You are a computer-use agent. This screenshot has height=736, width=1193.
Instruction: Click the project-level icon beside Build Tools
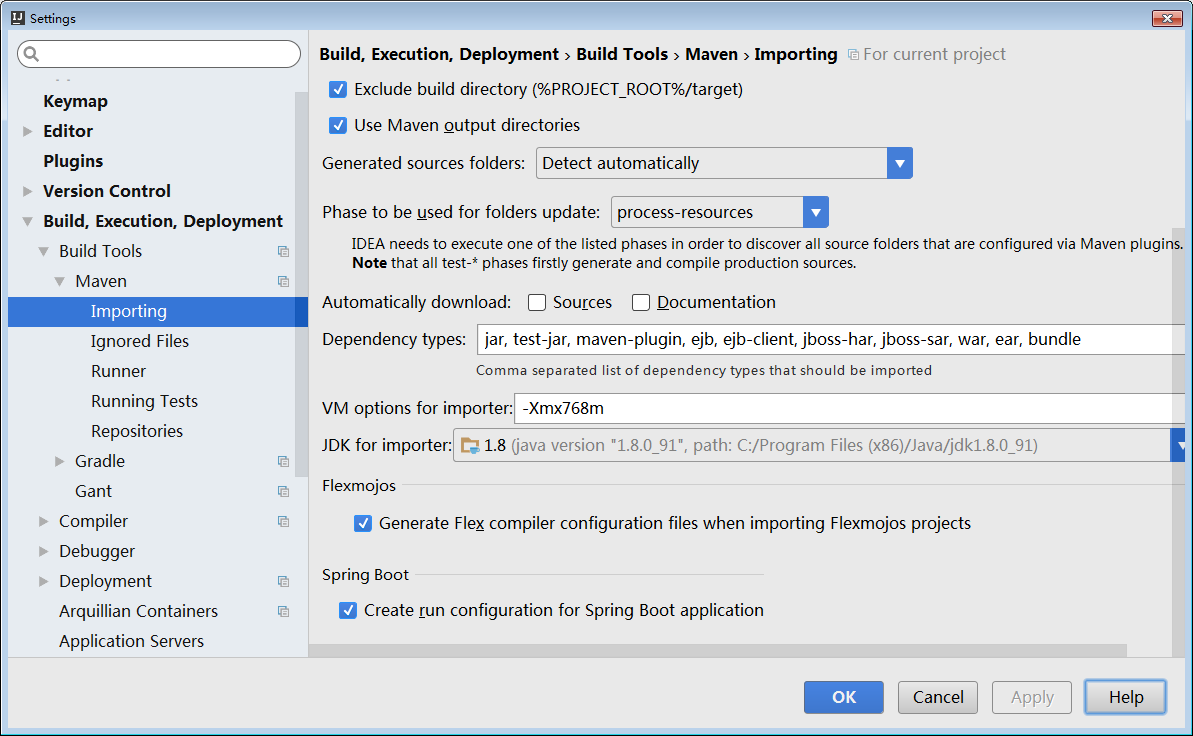(283, 251)
